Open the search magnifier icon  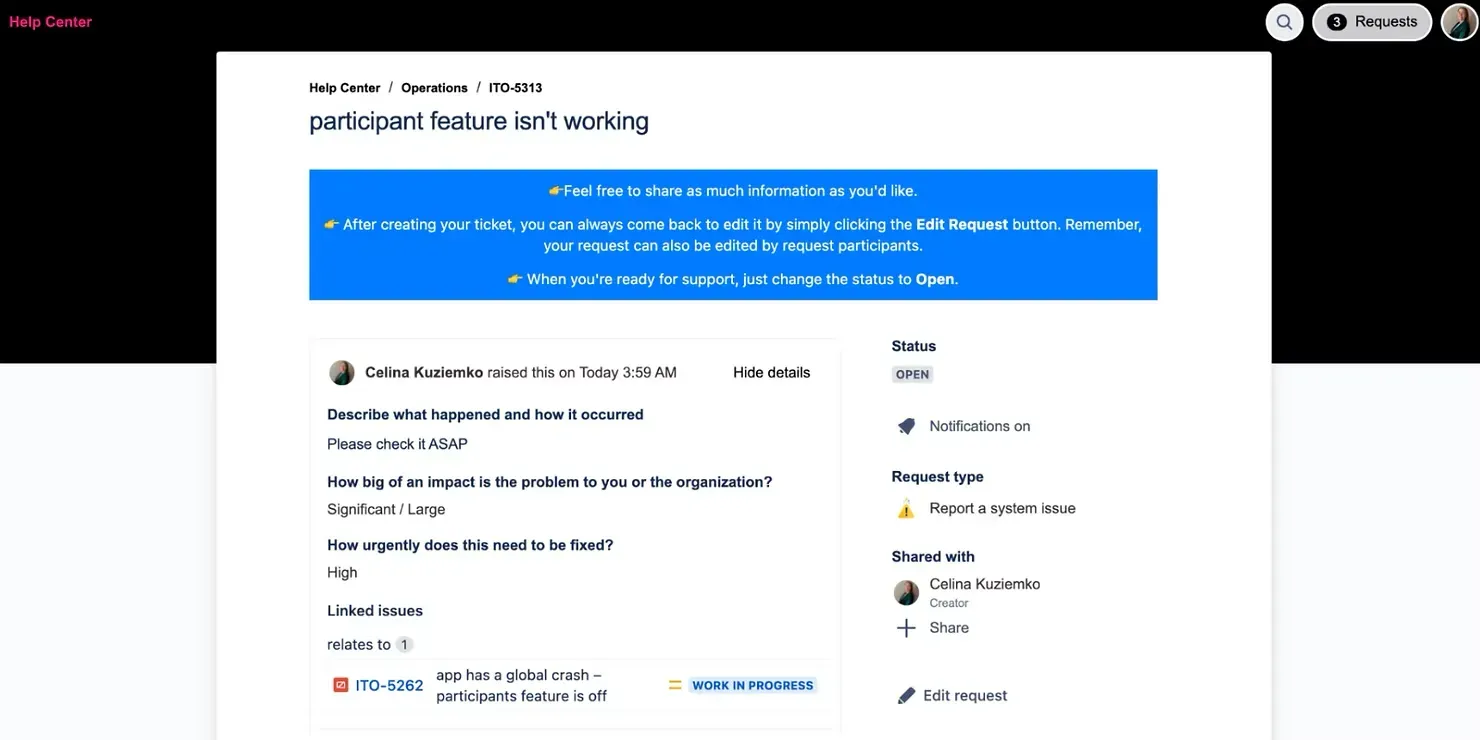[x=1284, y=21]
